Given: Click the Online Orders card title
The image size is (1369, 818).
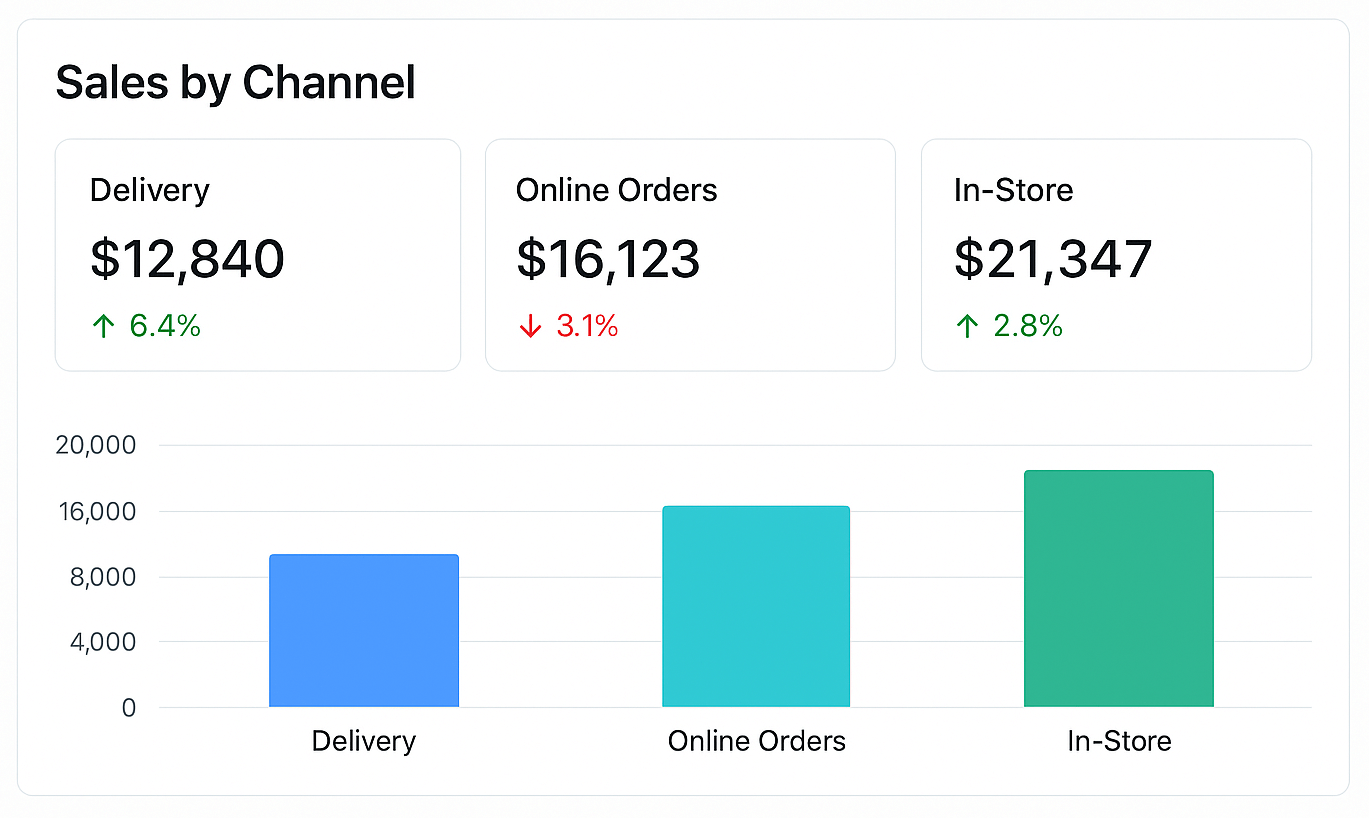Looking at the screenshot, I should pyautogui.click(x=616, y=190).
